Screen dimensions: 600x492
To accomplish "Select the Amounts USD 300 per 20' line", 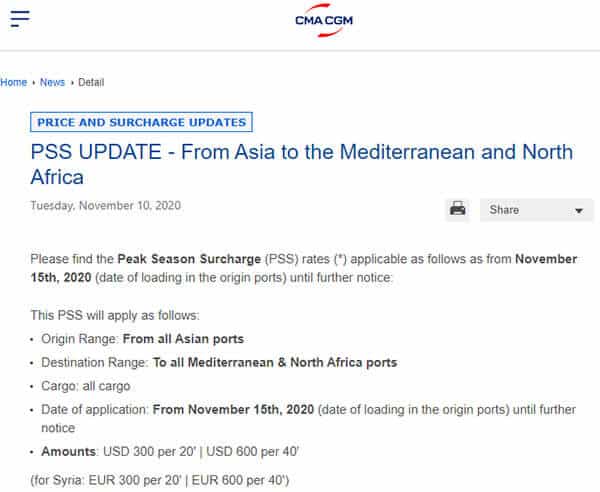I will tap(170, 451).
